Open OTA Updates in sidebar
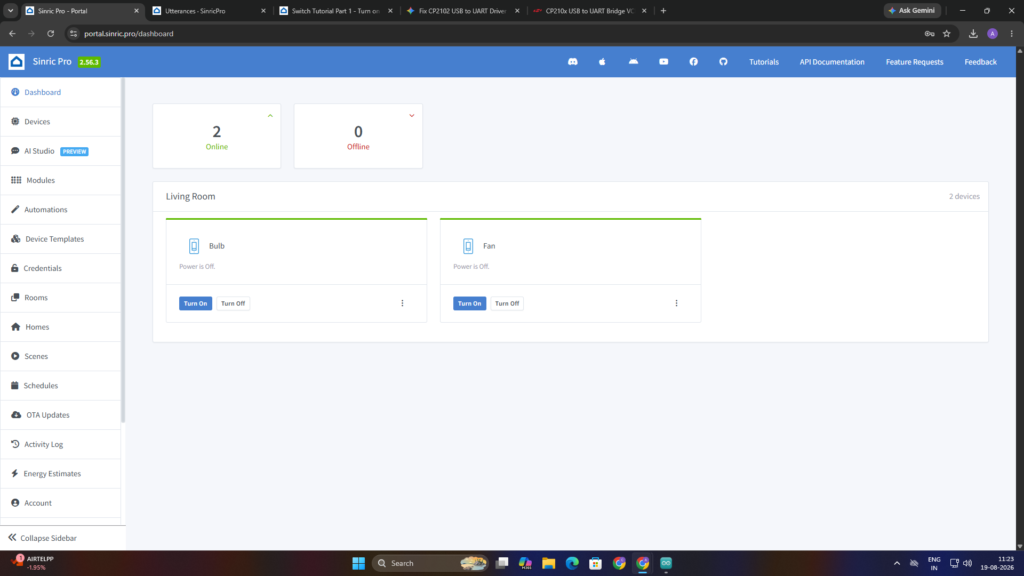The image size is (1024, 576). [61, 415]
